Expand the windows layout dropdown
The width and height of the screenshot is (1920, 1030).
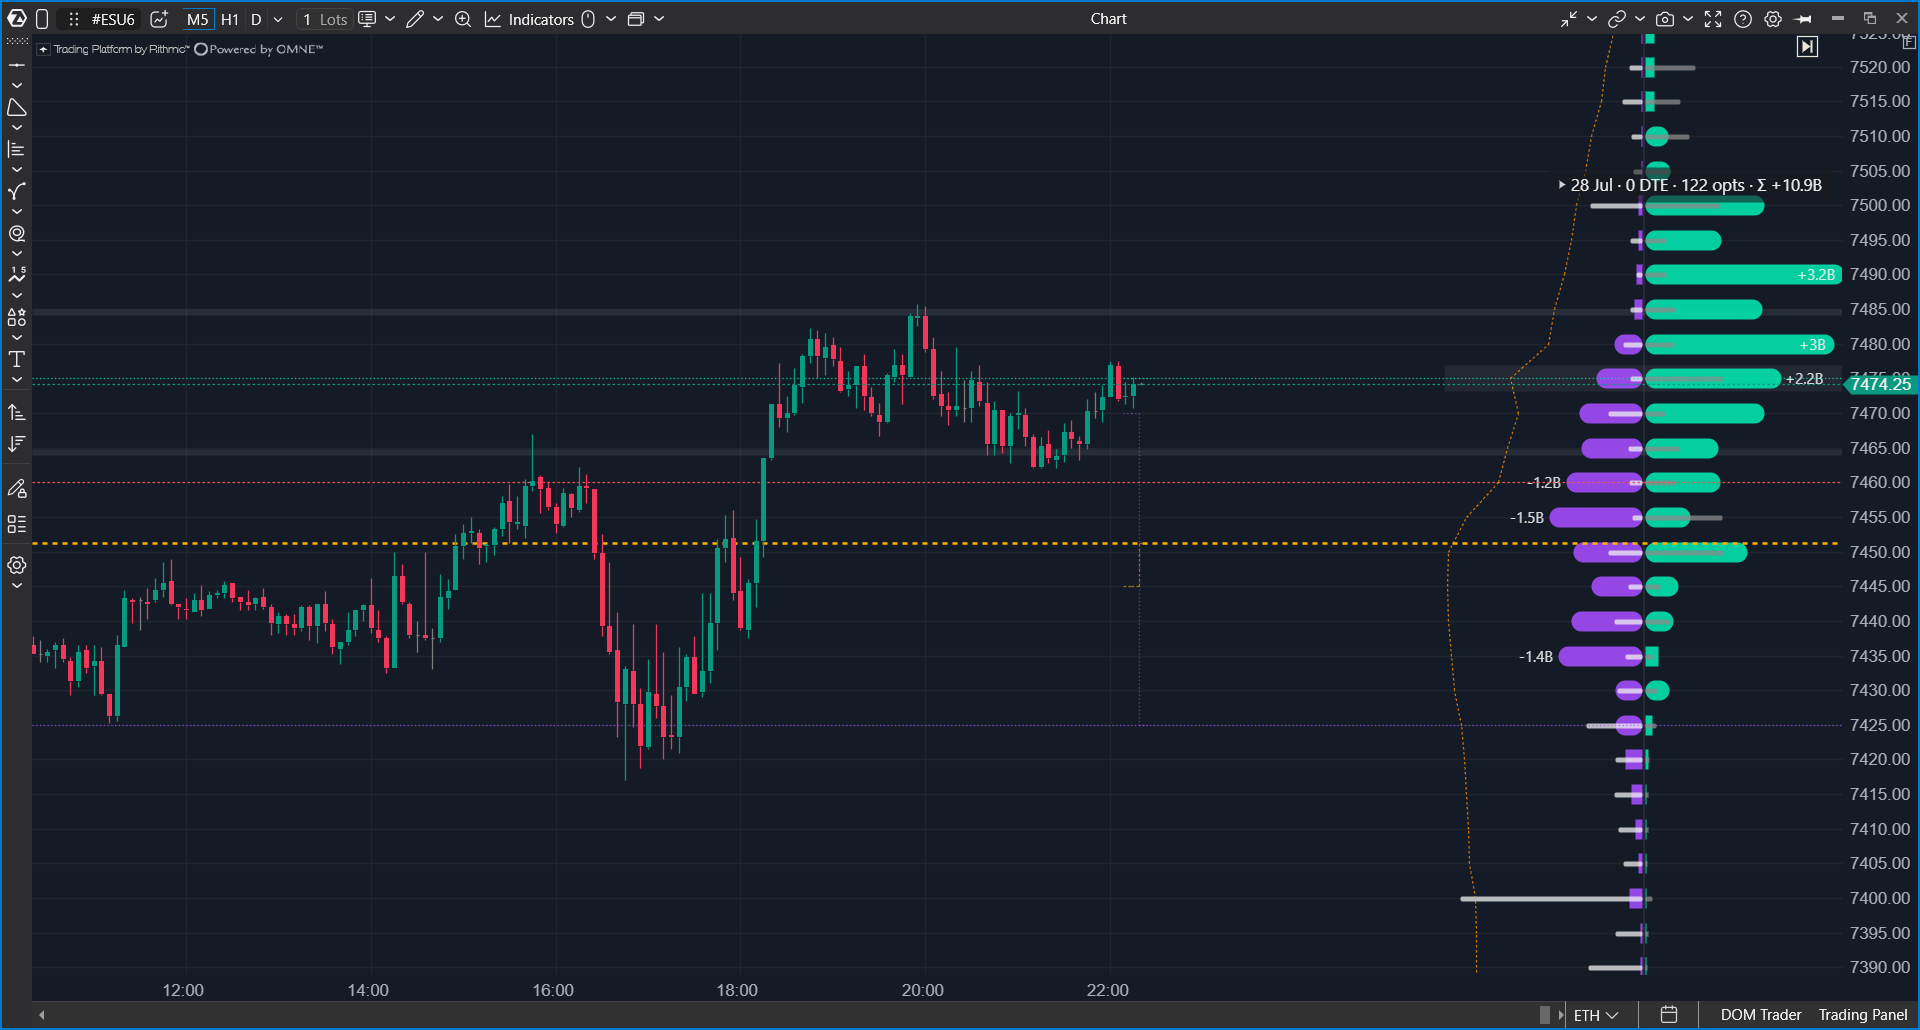[x=659, y=19]
